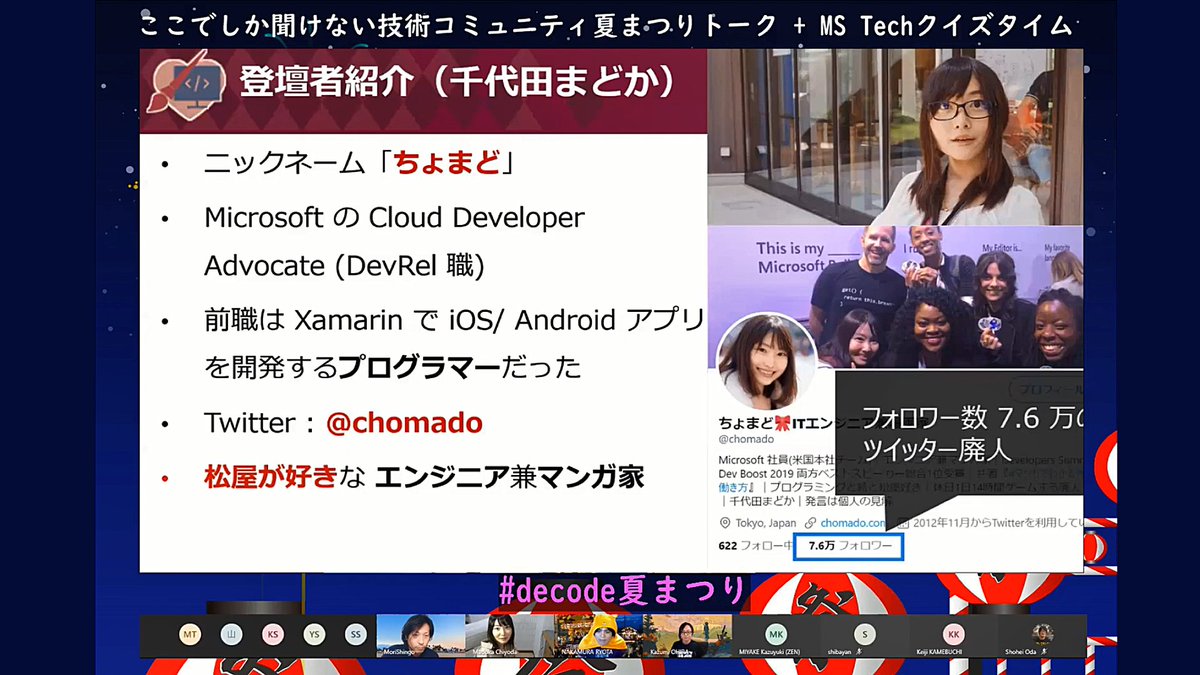
Task: Click the 7.6万 フォロワー follower count
Action: point(850,546)
